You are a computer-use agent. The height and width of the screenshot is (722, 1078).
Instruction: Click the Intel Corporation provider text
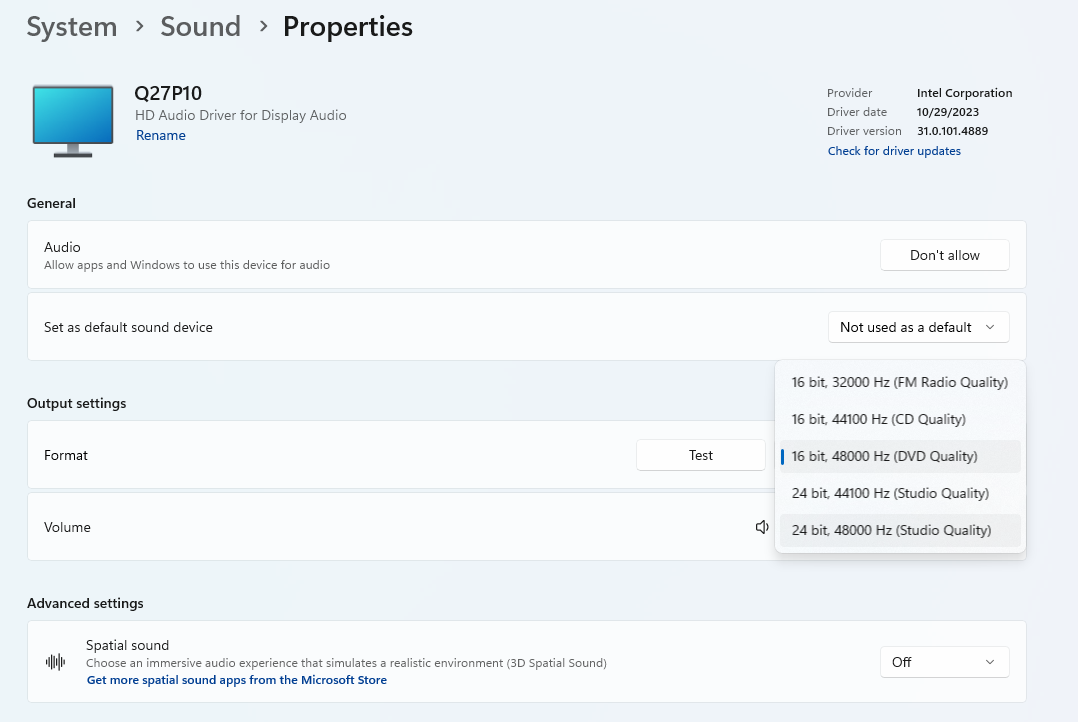click(x=964, y=93)
